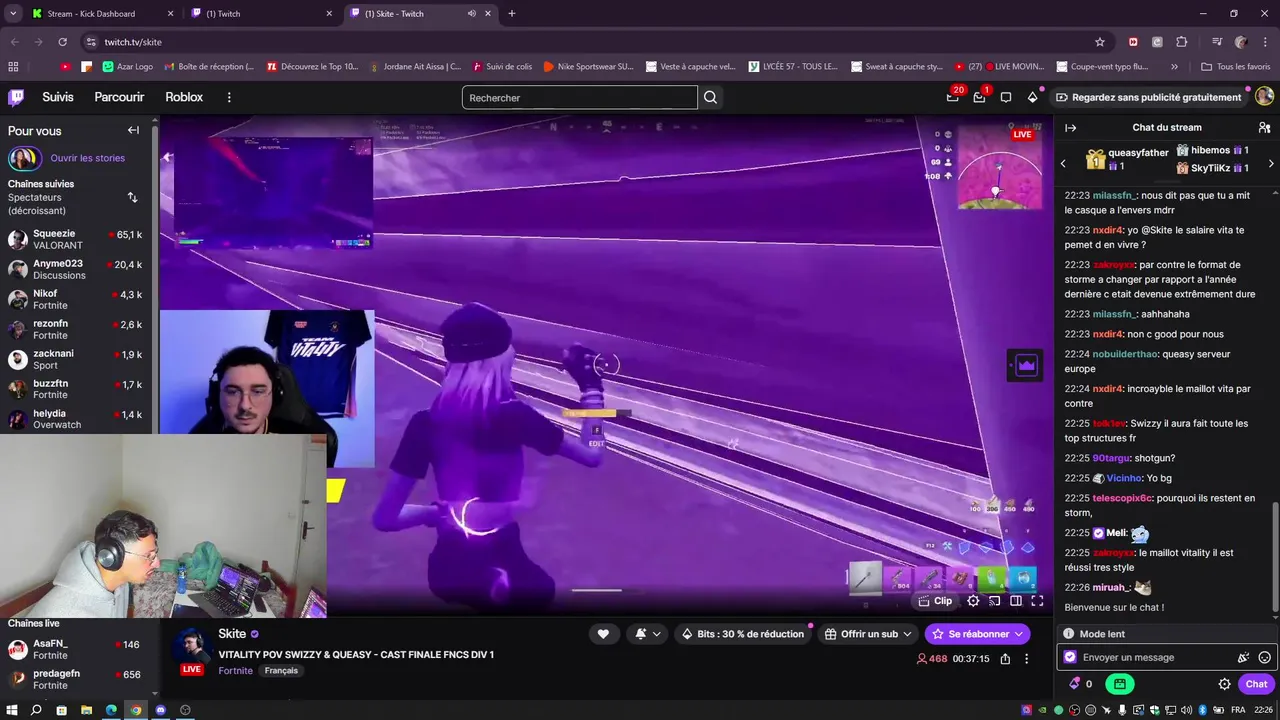Open the chat community users list icon
Screen dimensions: 1280x720
click(1264, 128)
